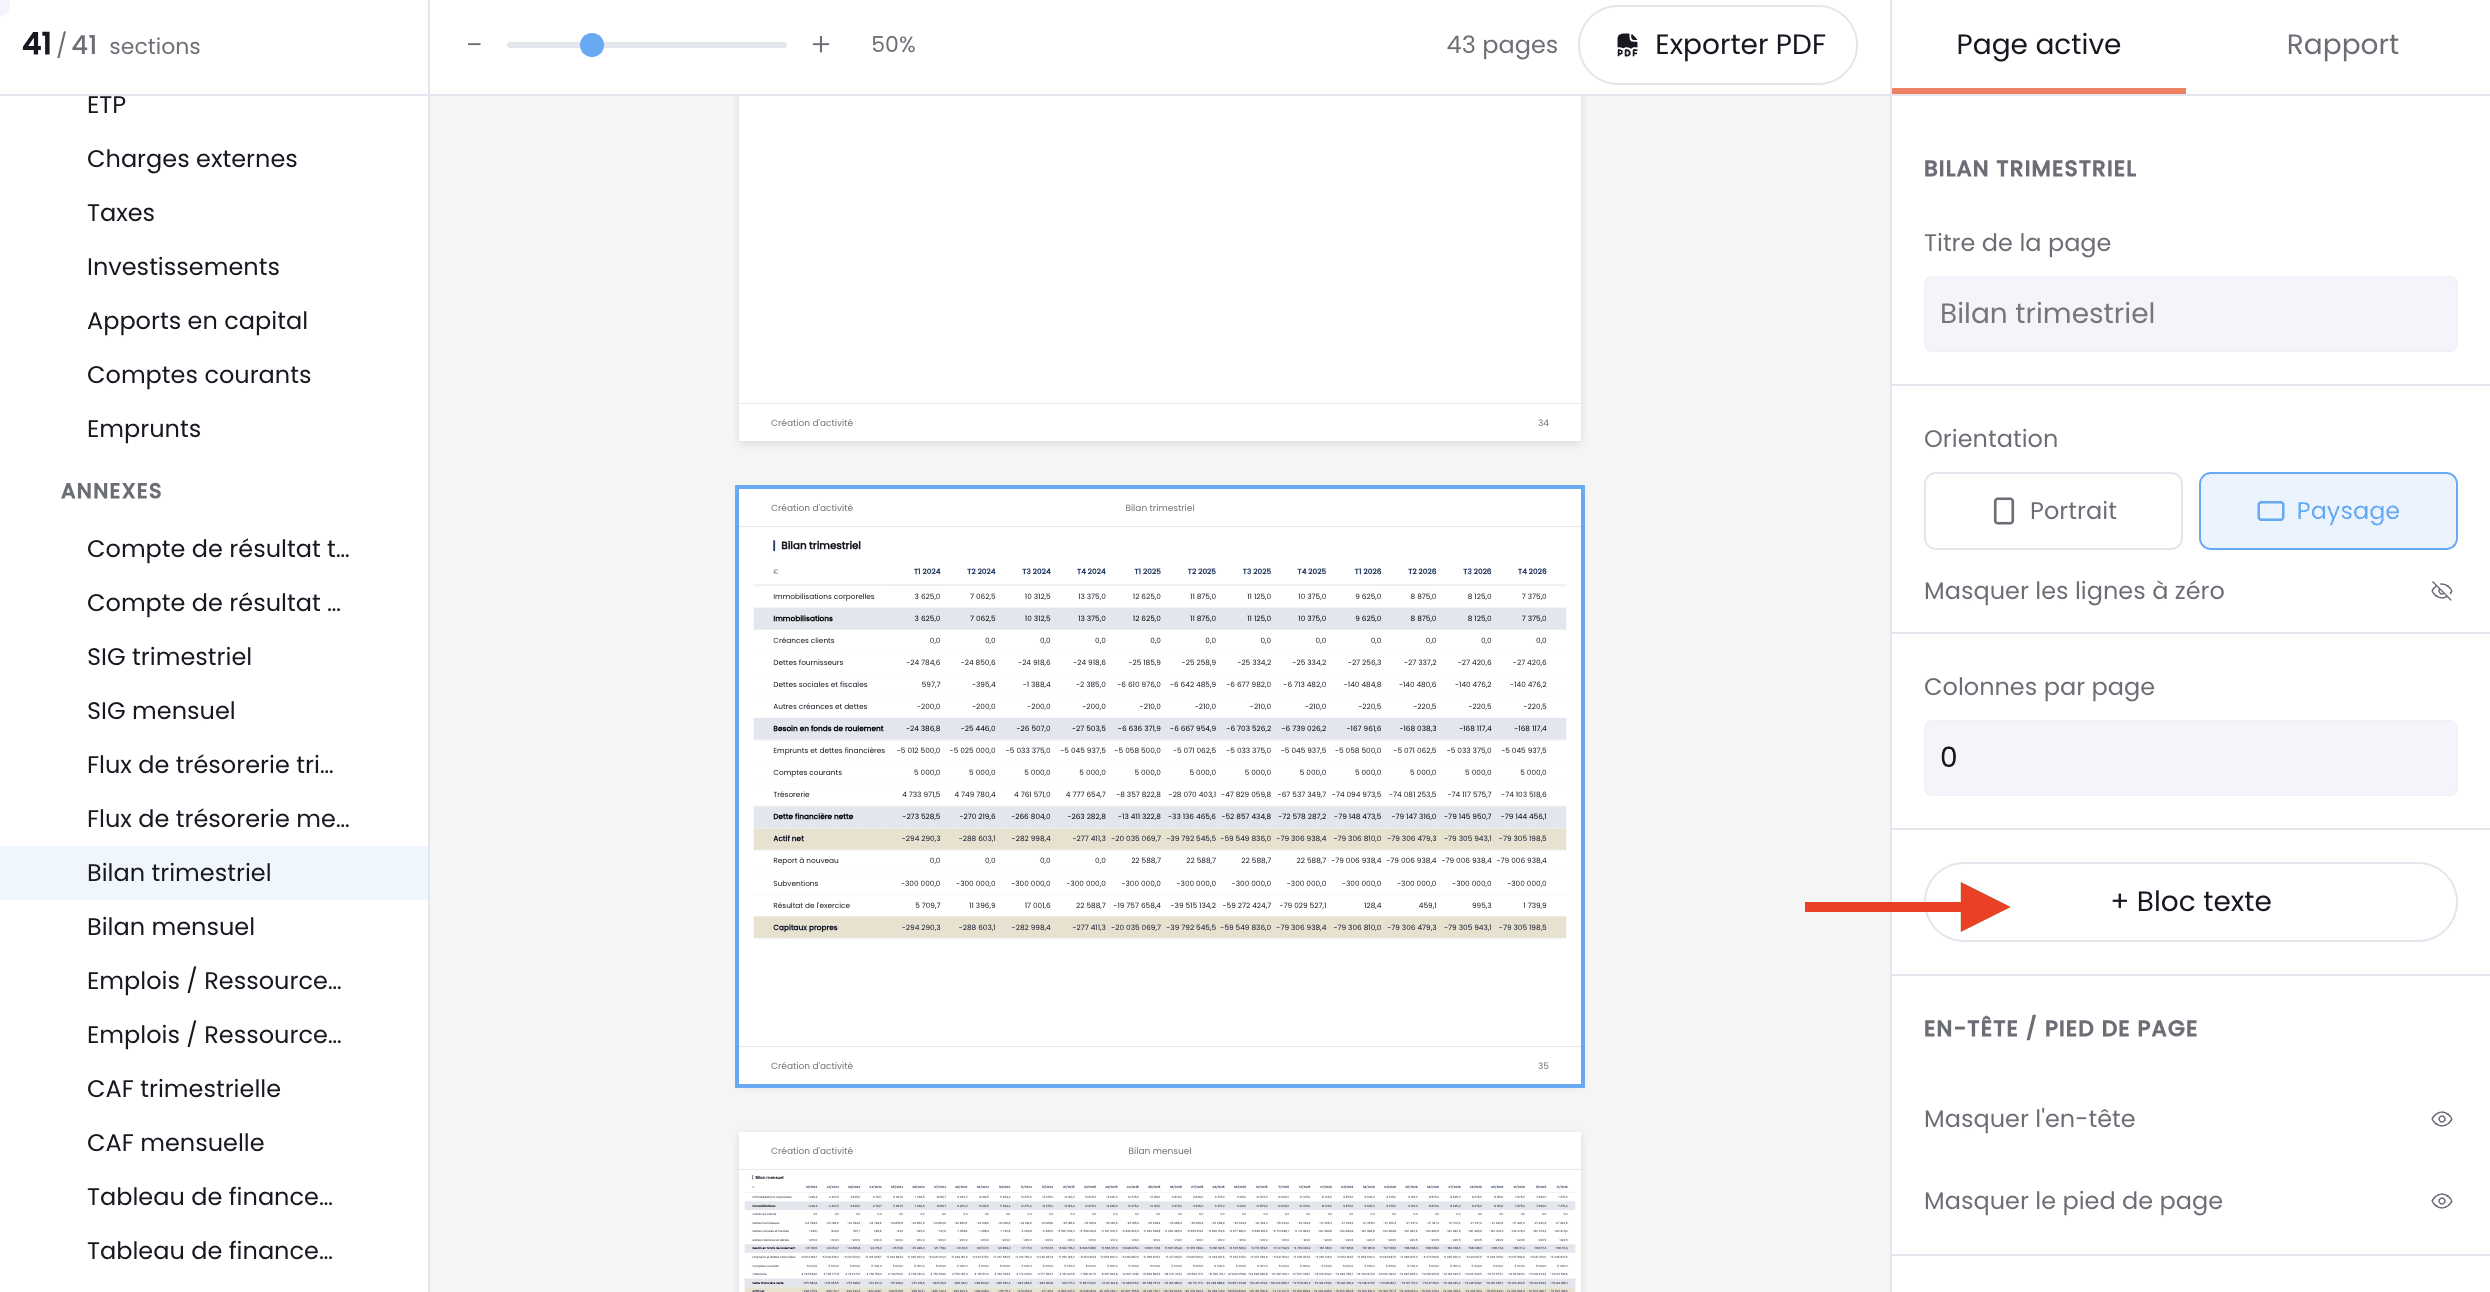Edit the Titre de la page field

coord(2190,314)
